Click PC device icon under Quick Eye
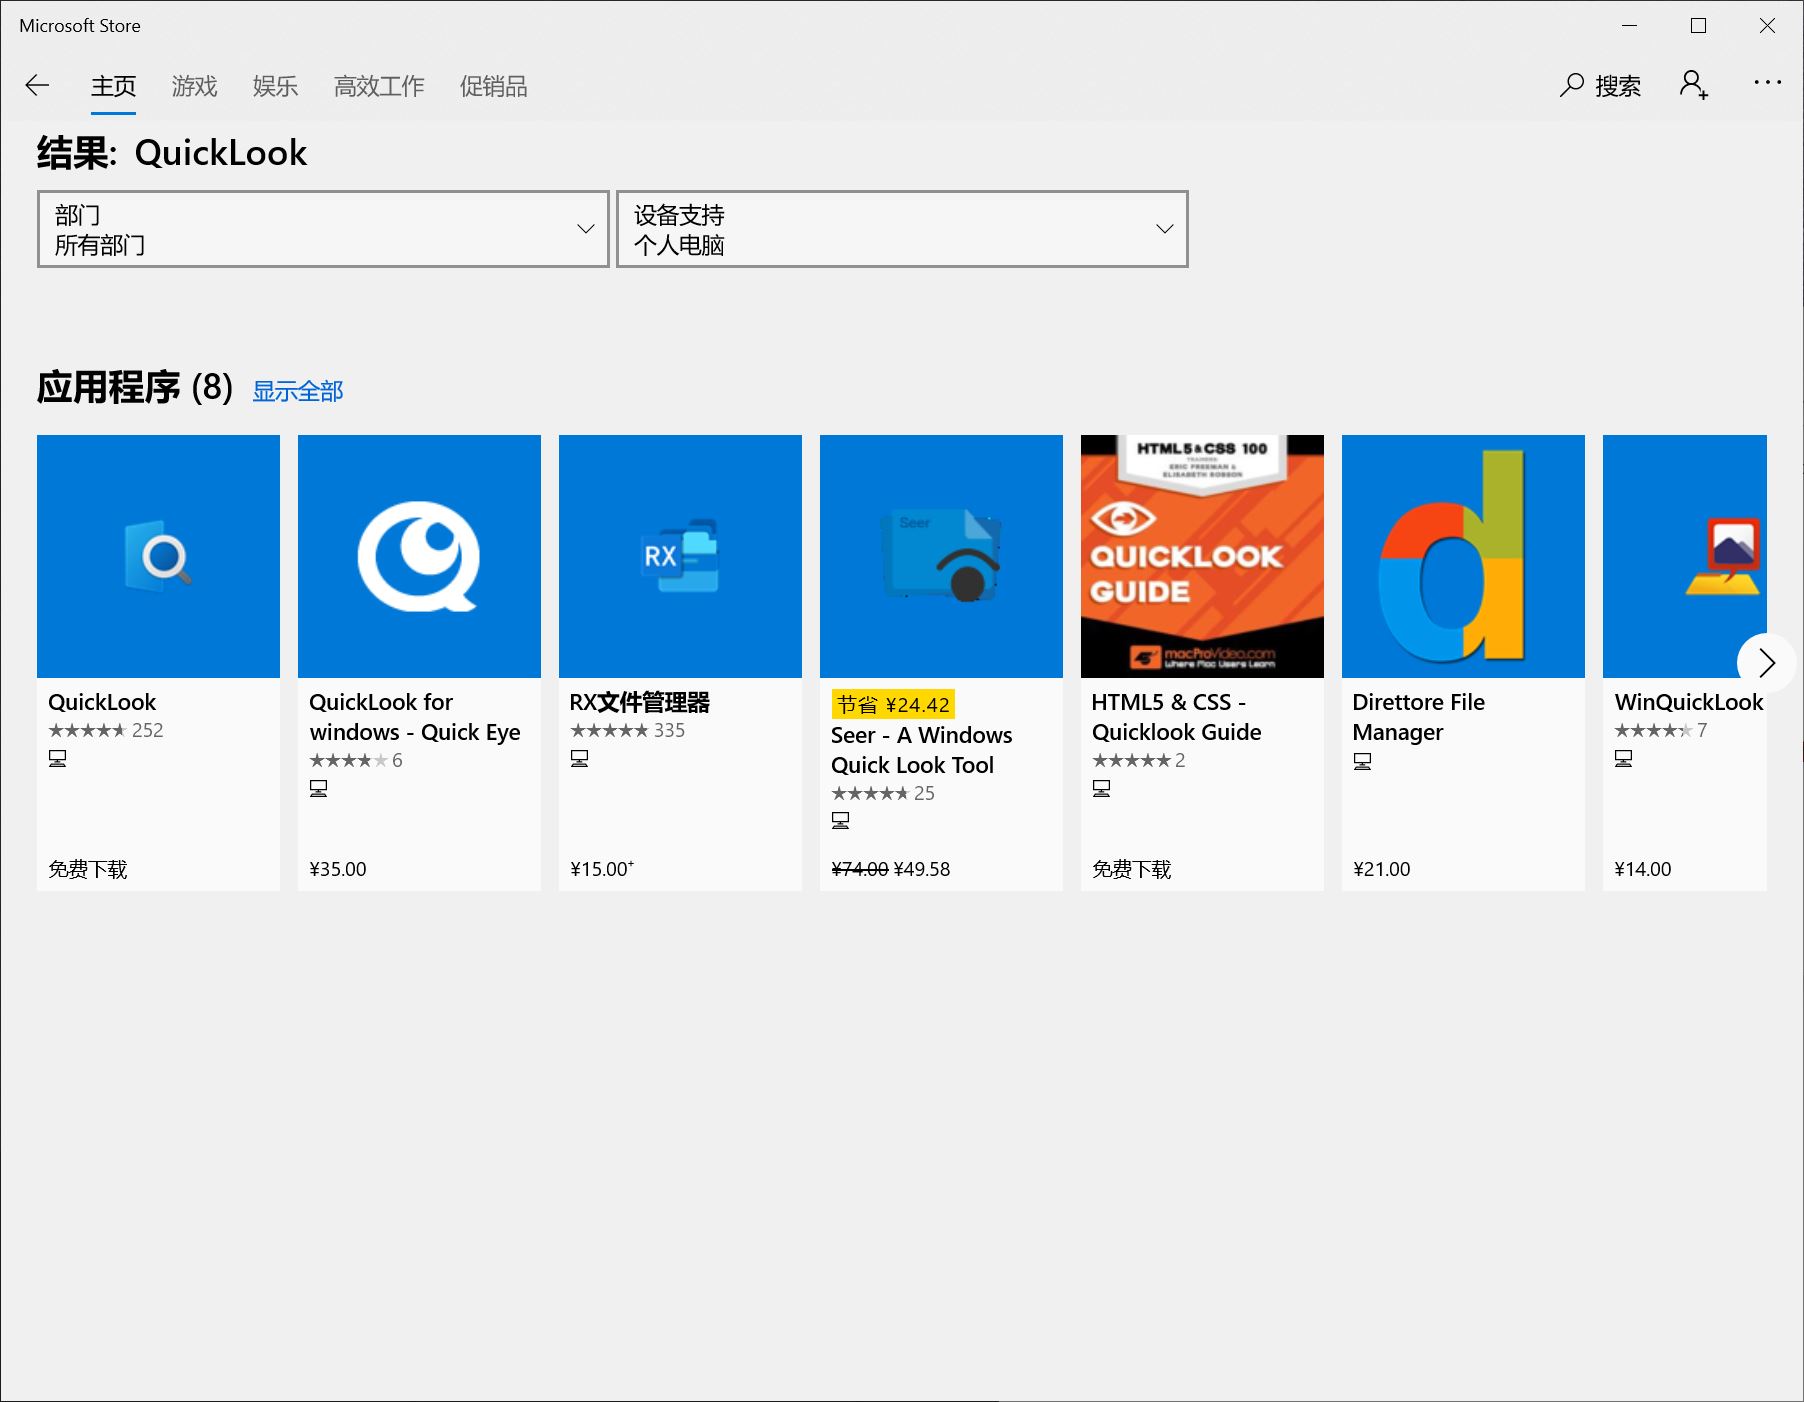 point(319,789)
